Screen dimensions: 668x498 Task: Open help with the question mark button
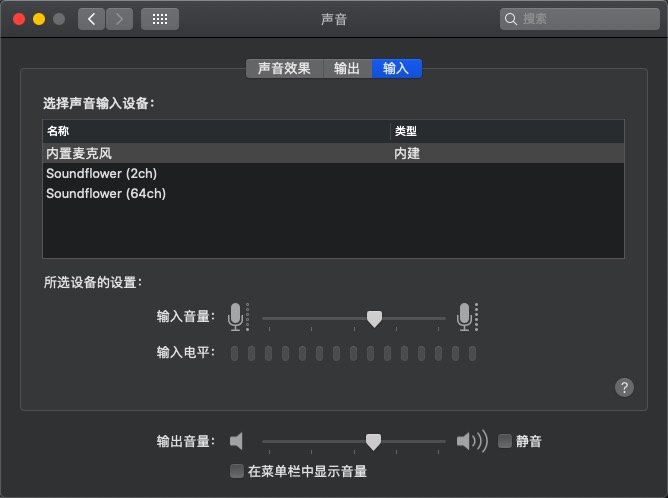(x=624, y=387)
